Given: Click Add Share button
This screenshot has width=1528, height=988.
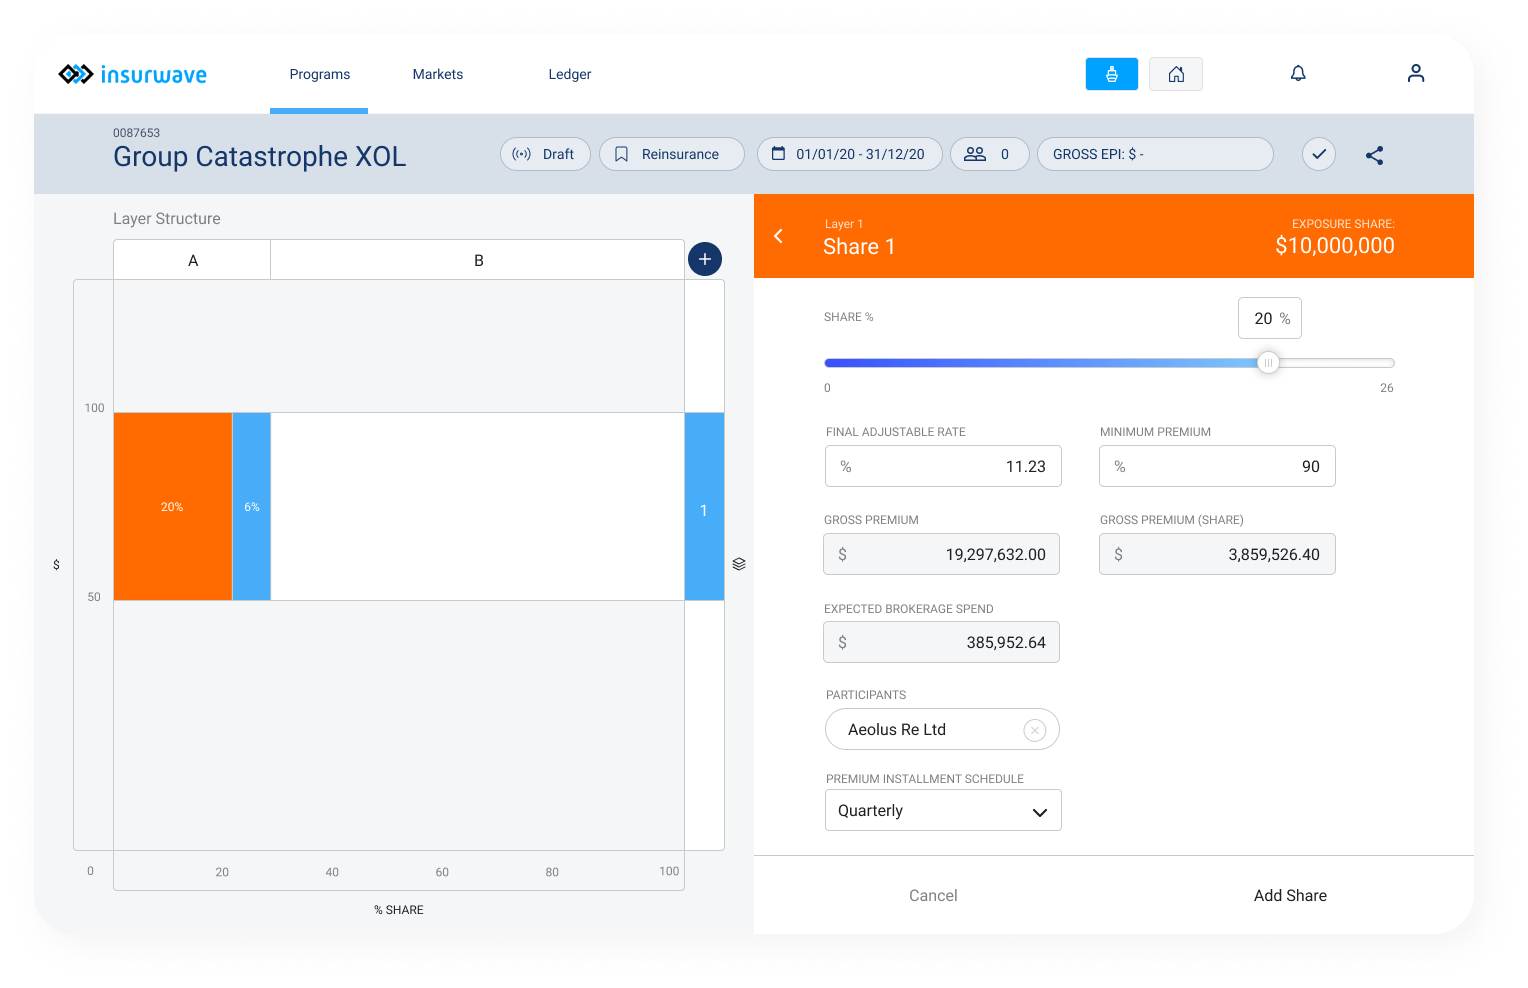Looking at the screenshot, I should [1290, 896].
